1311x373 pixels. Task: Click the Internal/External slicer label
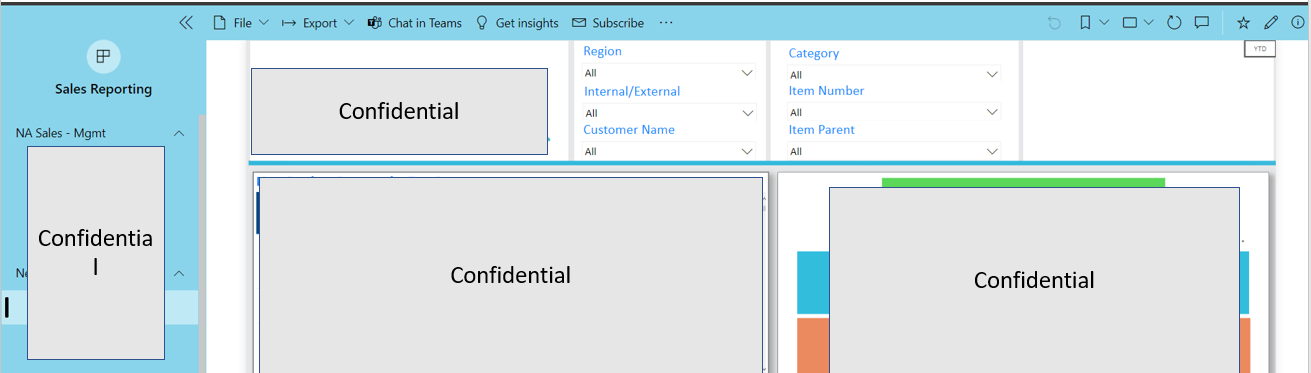(x=632, y=91)
